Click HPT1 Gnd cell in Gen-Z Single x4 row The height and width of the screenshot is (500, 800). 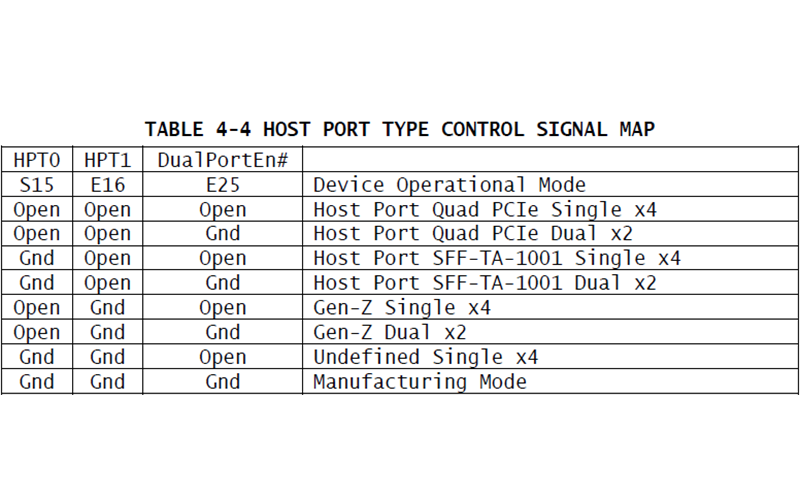tap(108, 307)
